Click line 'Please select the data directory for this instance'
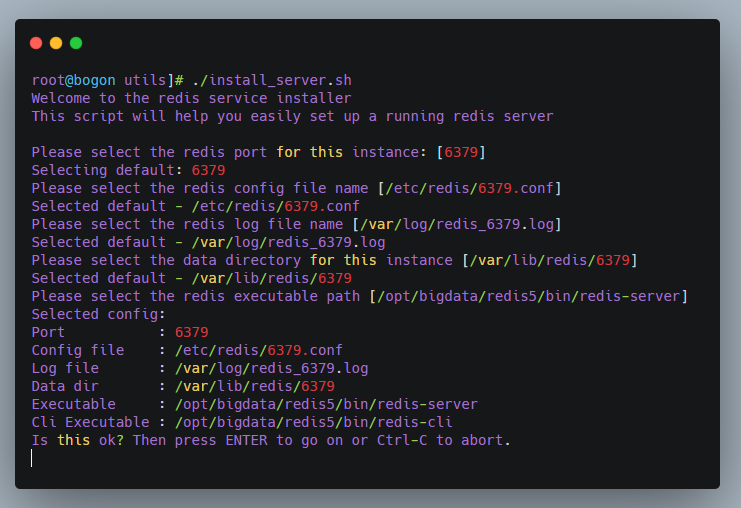The height and width of the screenshot is (508, 741). click(x=335, y=260)
